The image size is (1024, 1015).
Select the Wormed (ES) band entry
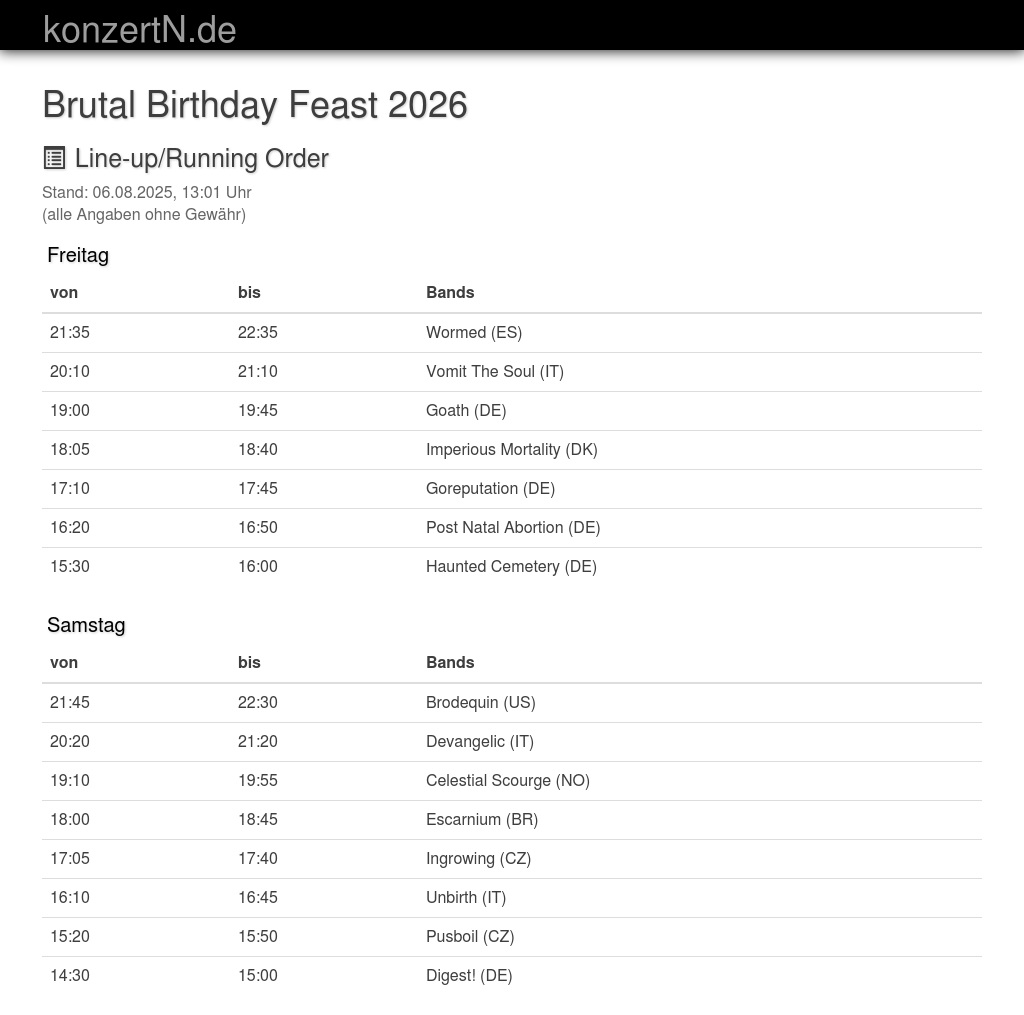pyautogui.click(x=474, y=332)
